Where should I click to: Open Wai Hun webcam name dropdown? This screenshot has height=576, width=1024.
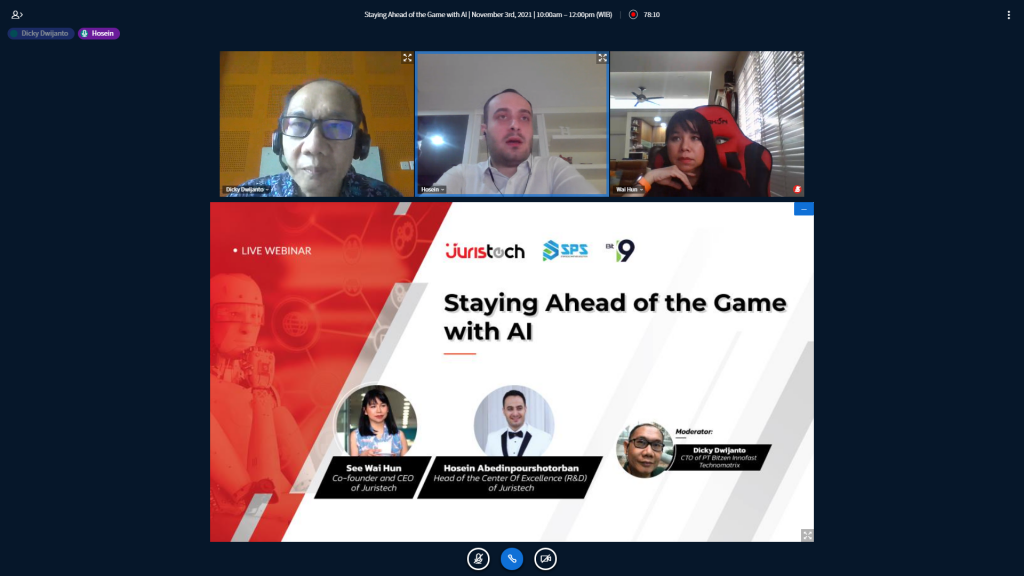click(629, 189)
